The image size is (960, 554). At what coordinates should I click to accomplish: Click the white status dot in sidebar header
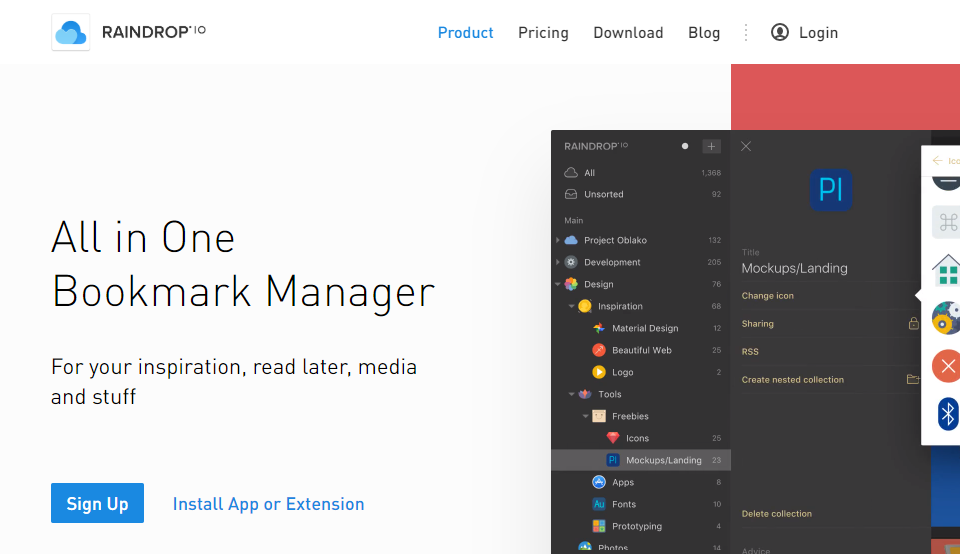coord(684,146)
